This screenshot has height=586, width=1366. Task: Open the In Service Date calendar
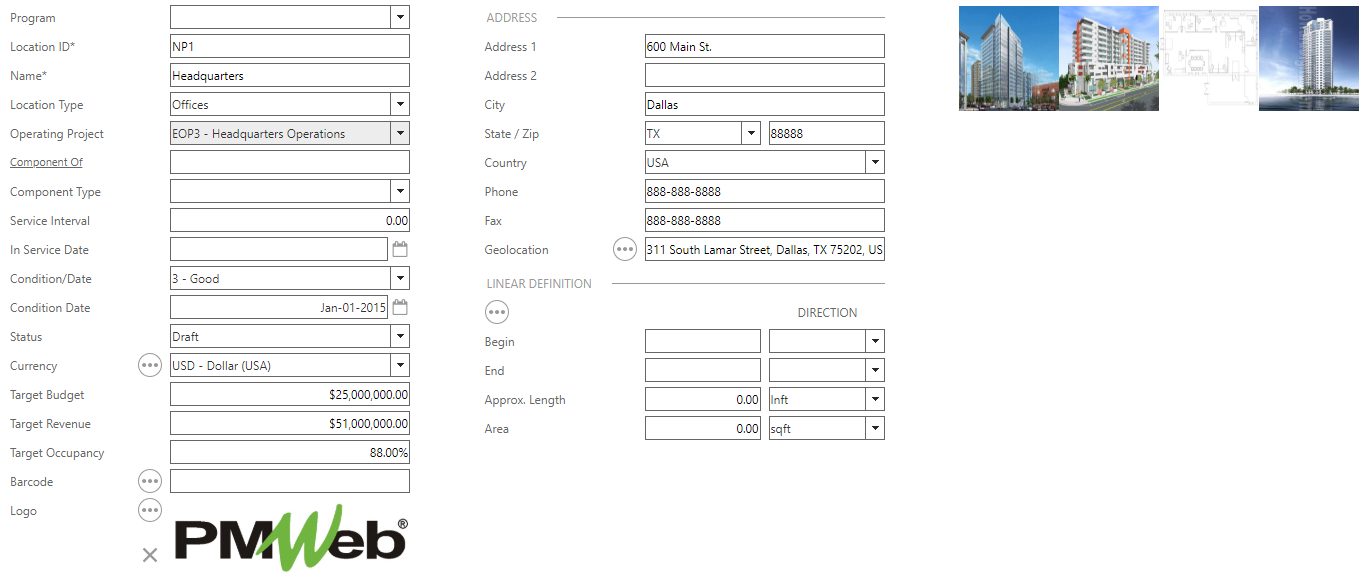(x=400, y=250)
